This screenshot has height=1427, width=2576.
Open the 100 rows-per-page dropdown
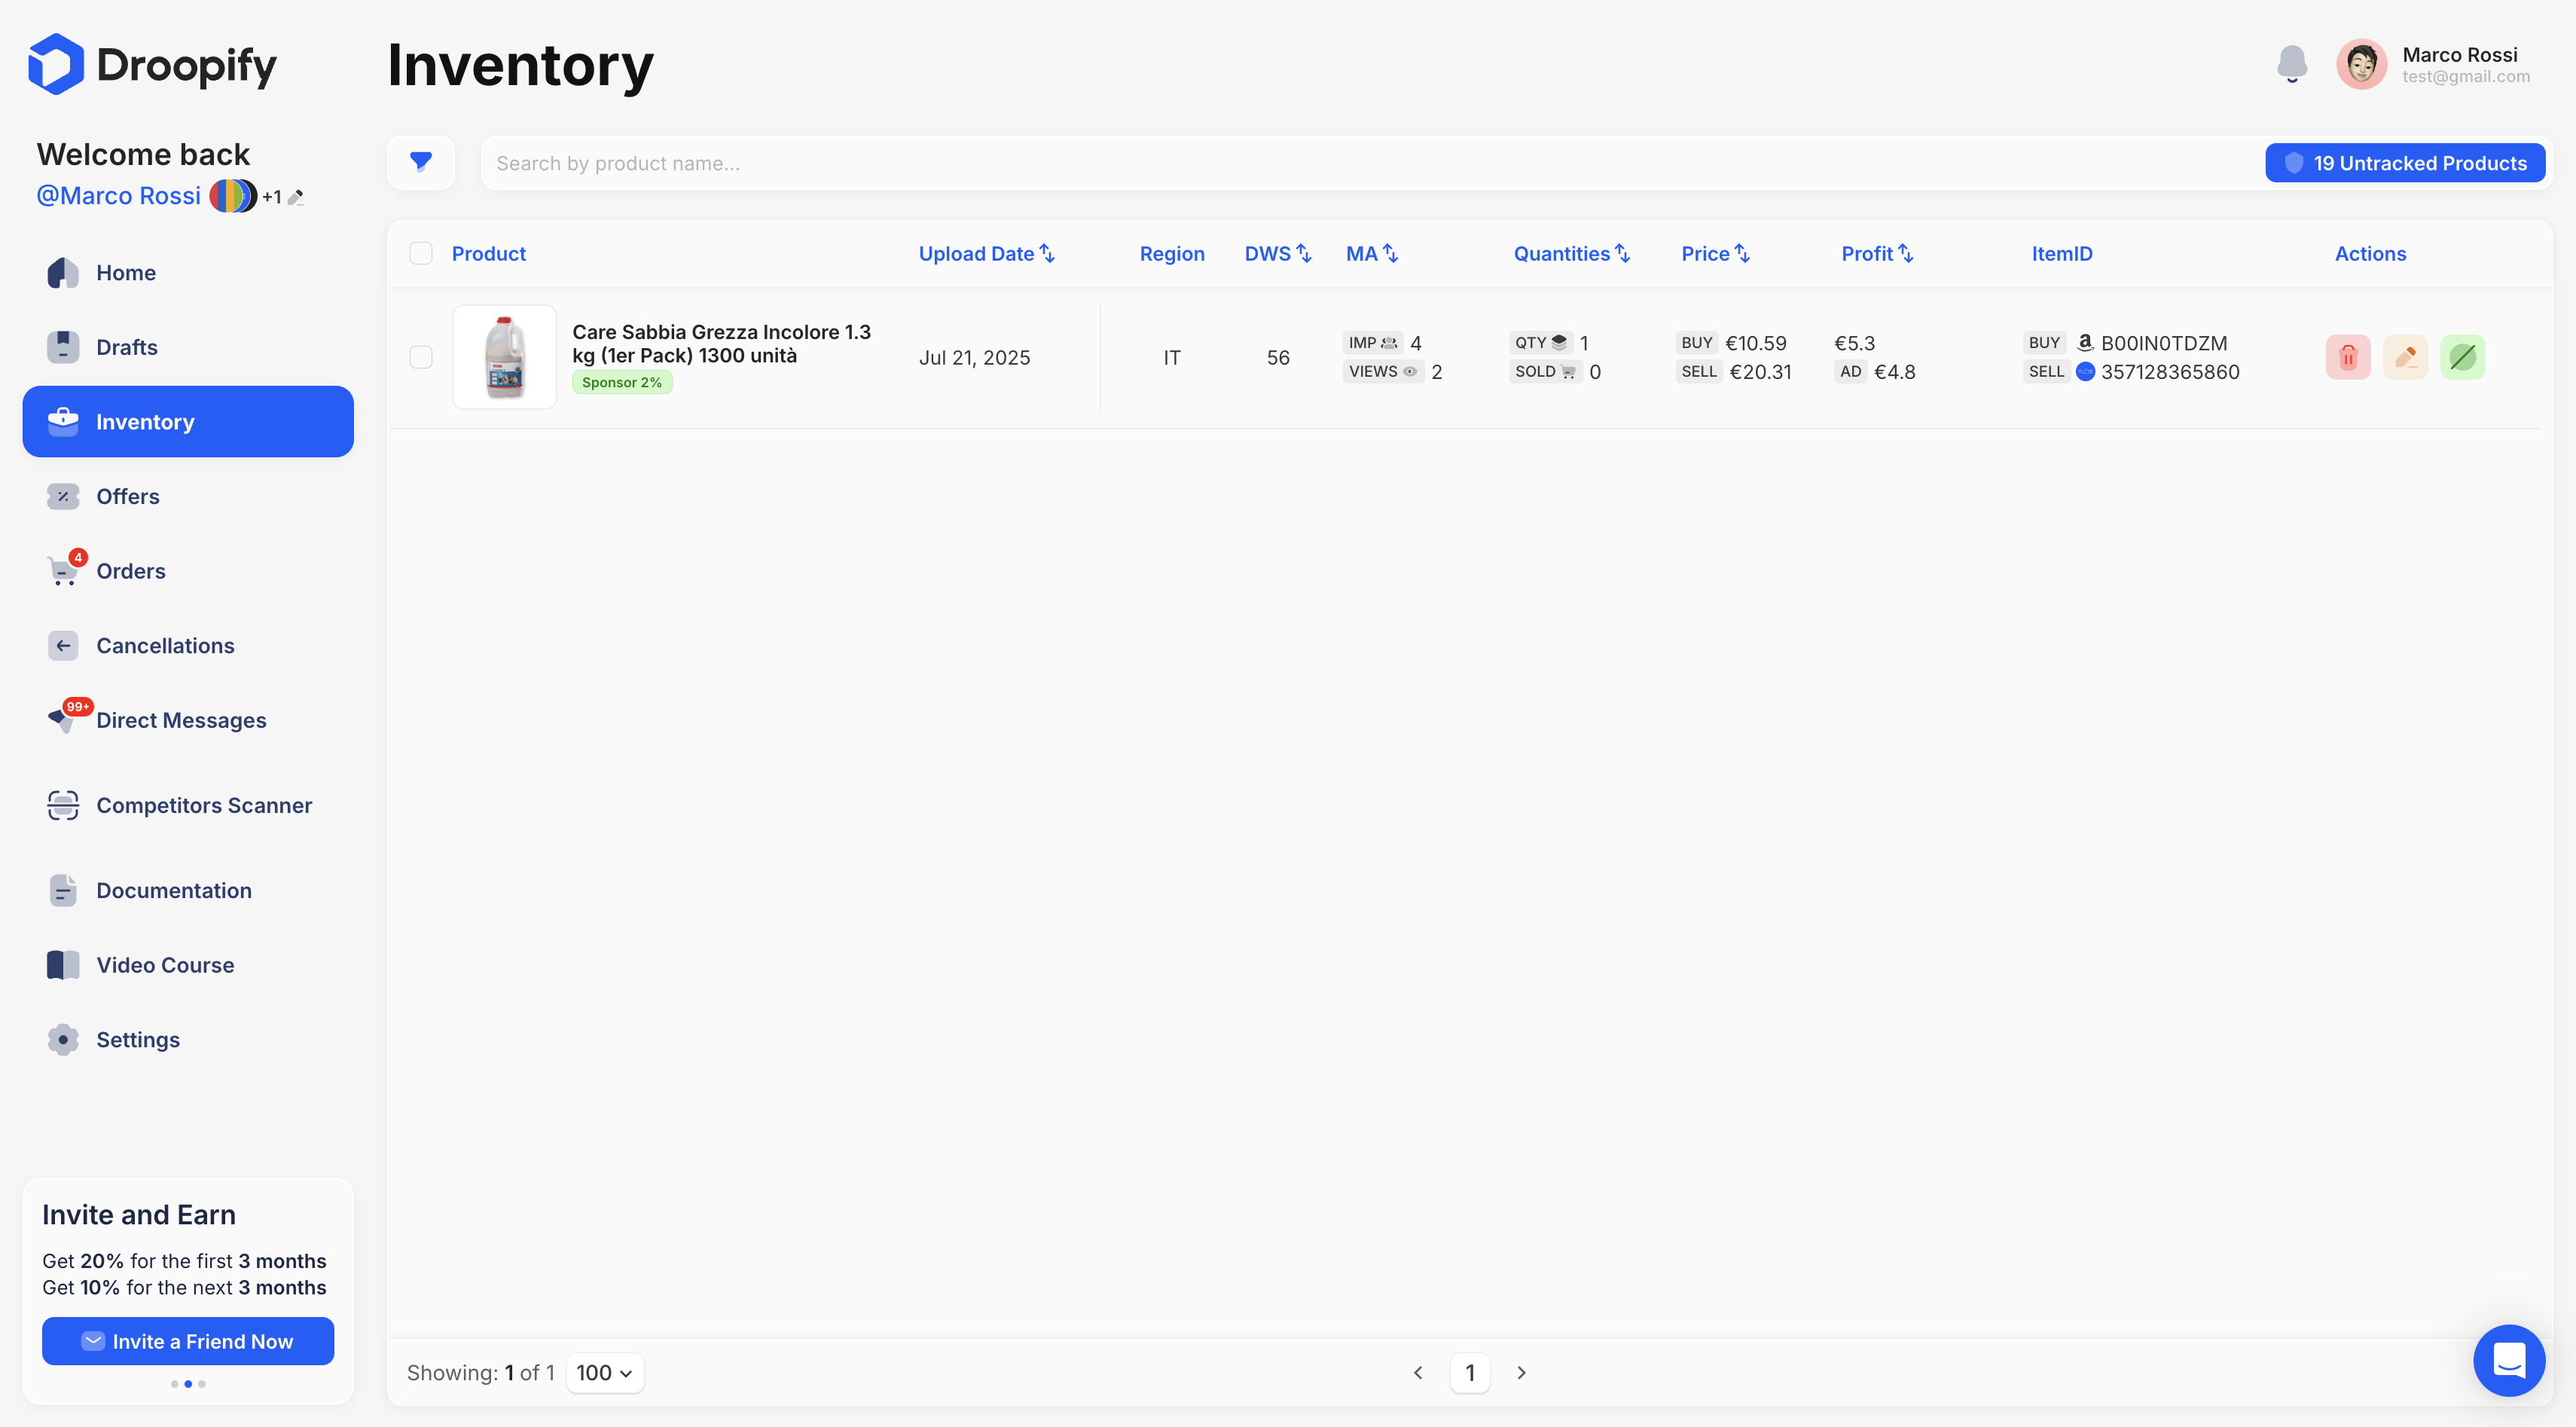605,1373
